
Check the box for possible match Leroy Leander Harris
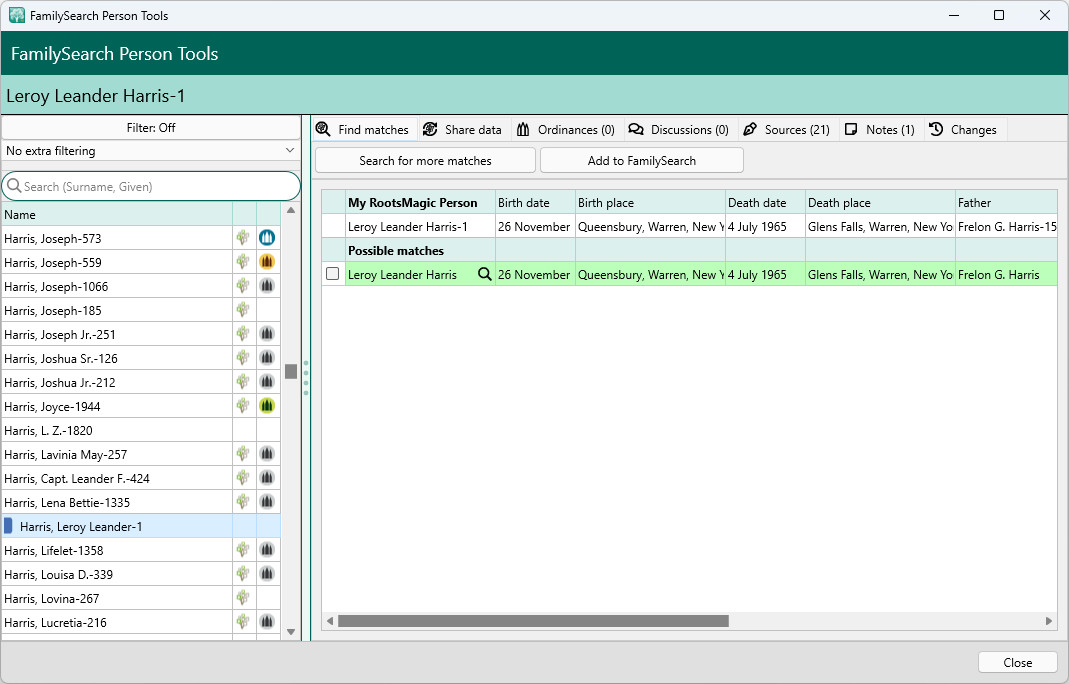(333, 274)
